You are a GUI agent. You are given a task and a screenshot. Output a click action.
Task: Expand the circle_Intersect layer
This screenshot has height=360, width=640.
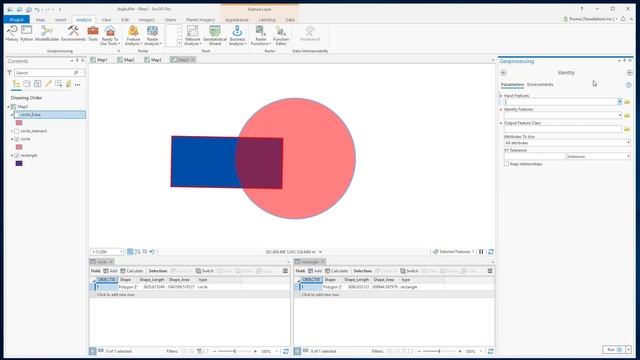click(12, 131)
